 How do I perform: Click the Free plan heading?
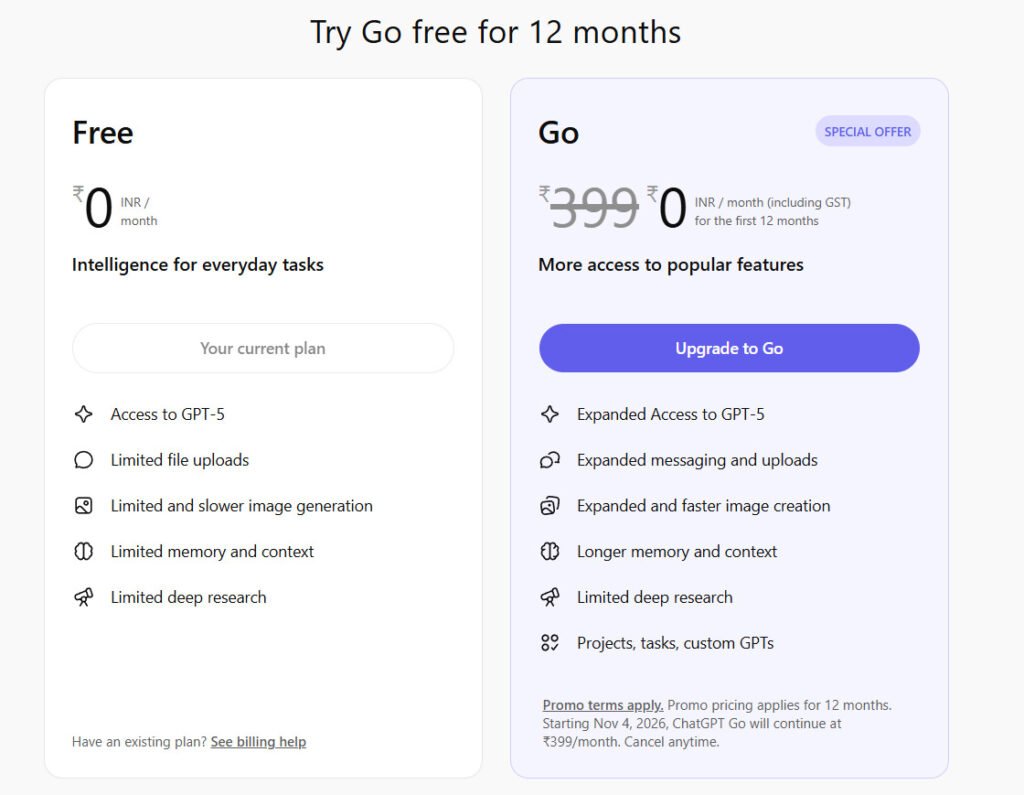coord(103,133)
